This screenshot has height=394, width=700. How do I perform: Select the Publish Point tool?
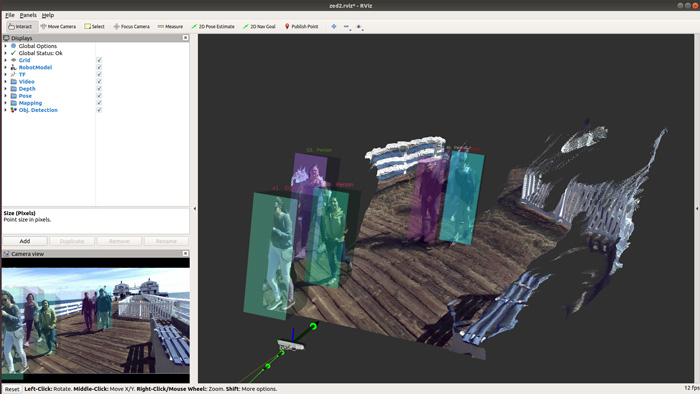301,26
